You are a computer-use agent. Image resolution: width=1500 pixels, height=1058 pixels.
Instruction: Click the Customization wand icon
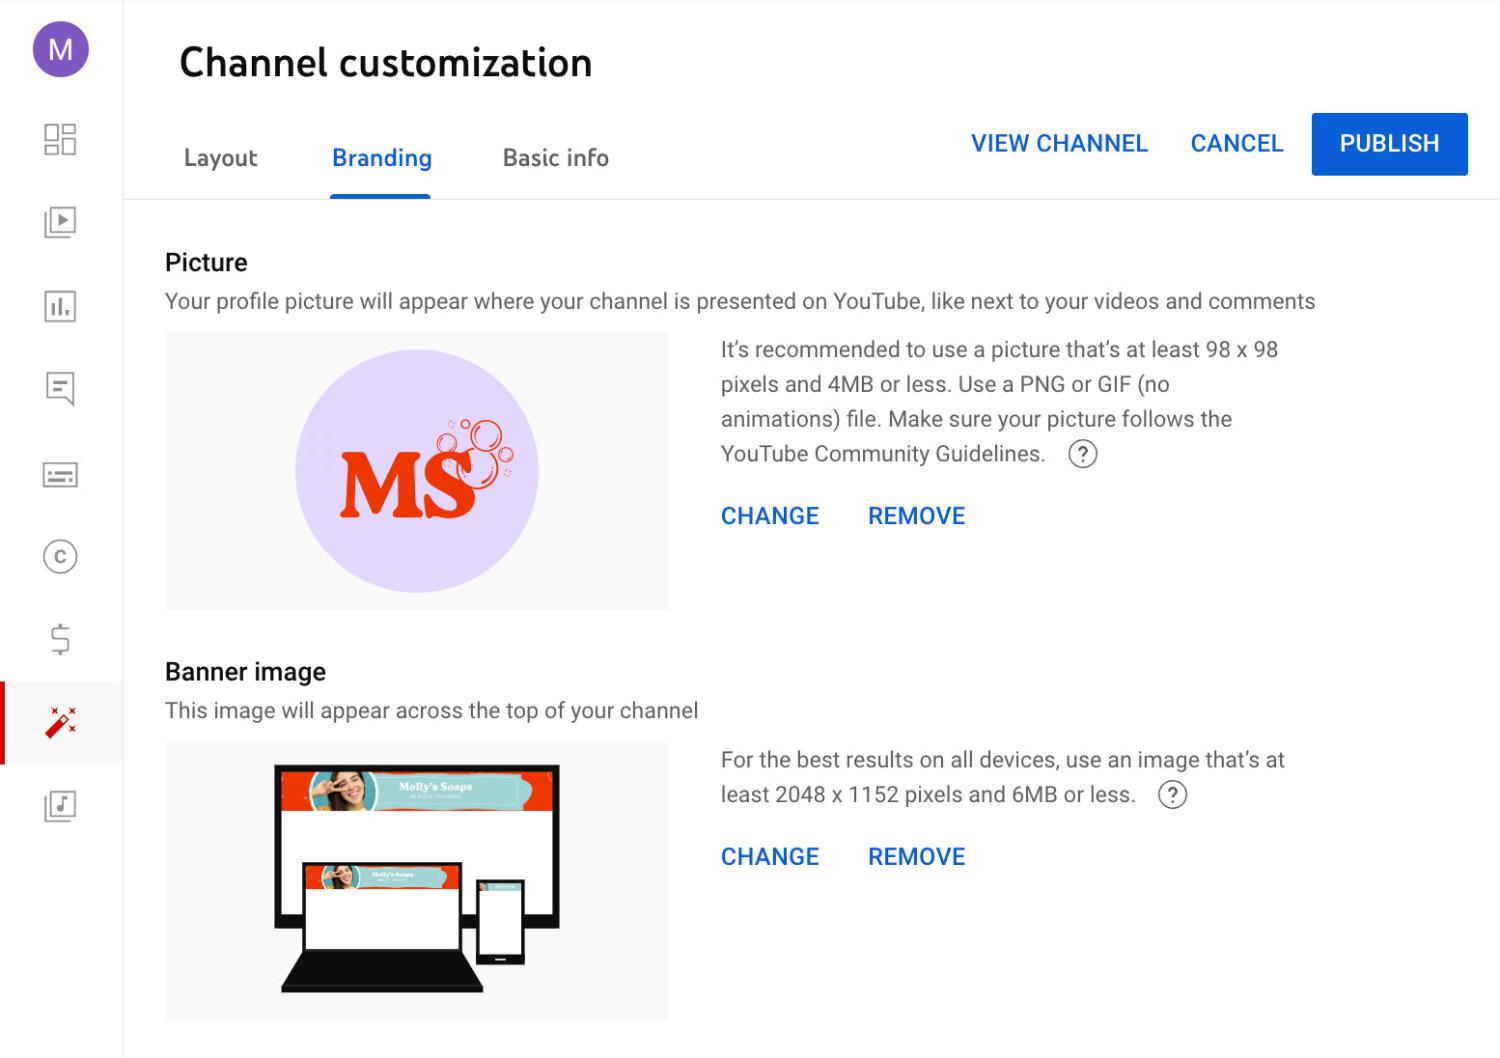coord(60,722)
